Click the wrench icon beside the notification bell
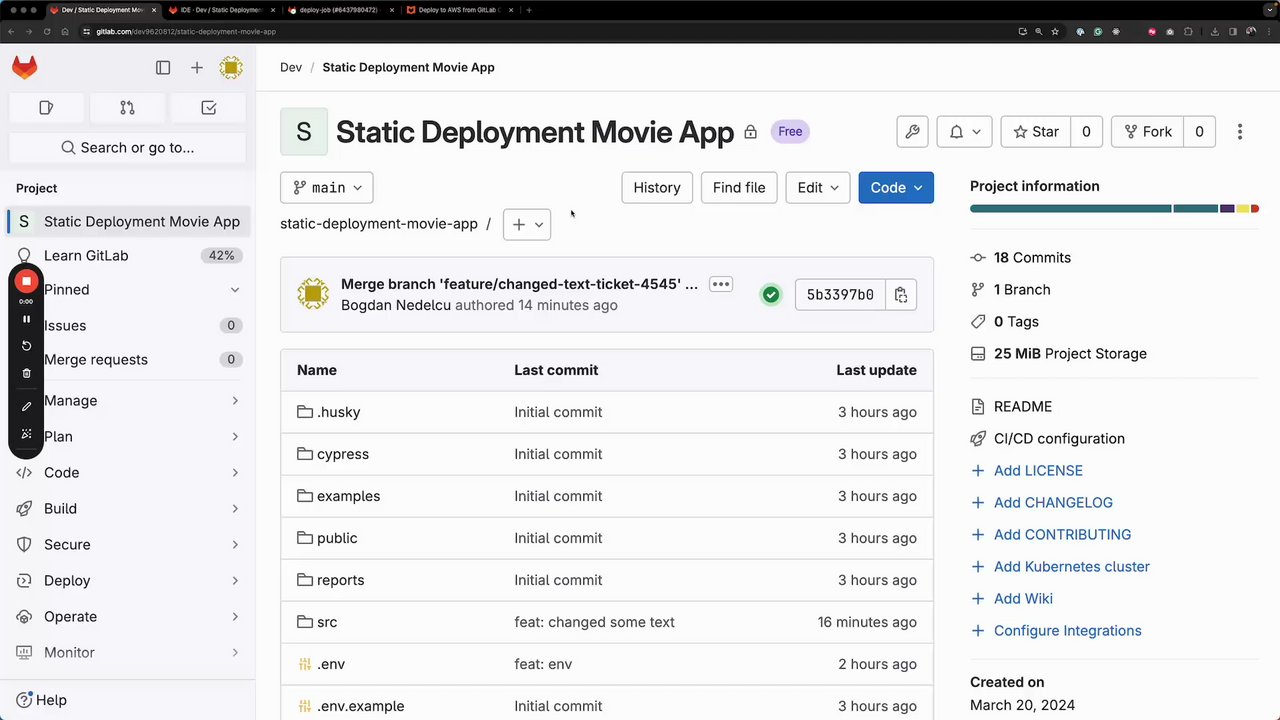This screenshot has width=1280, height=720. 912,132
